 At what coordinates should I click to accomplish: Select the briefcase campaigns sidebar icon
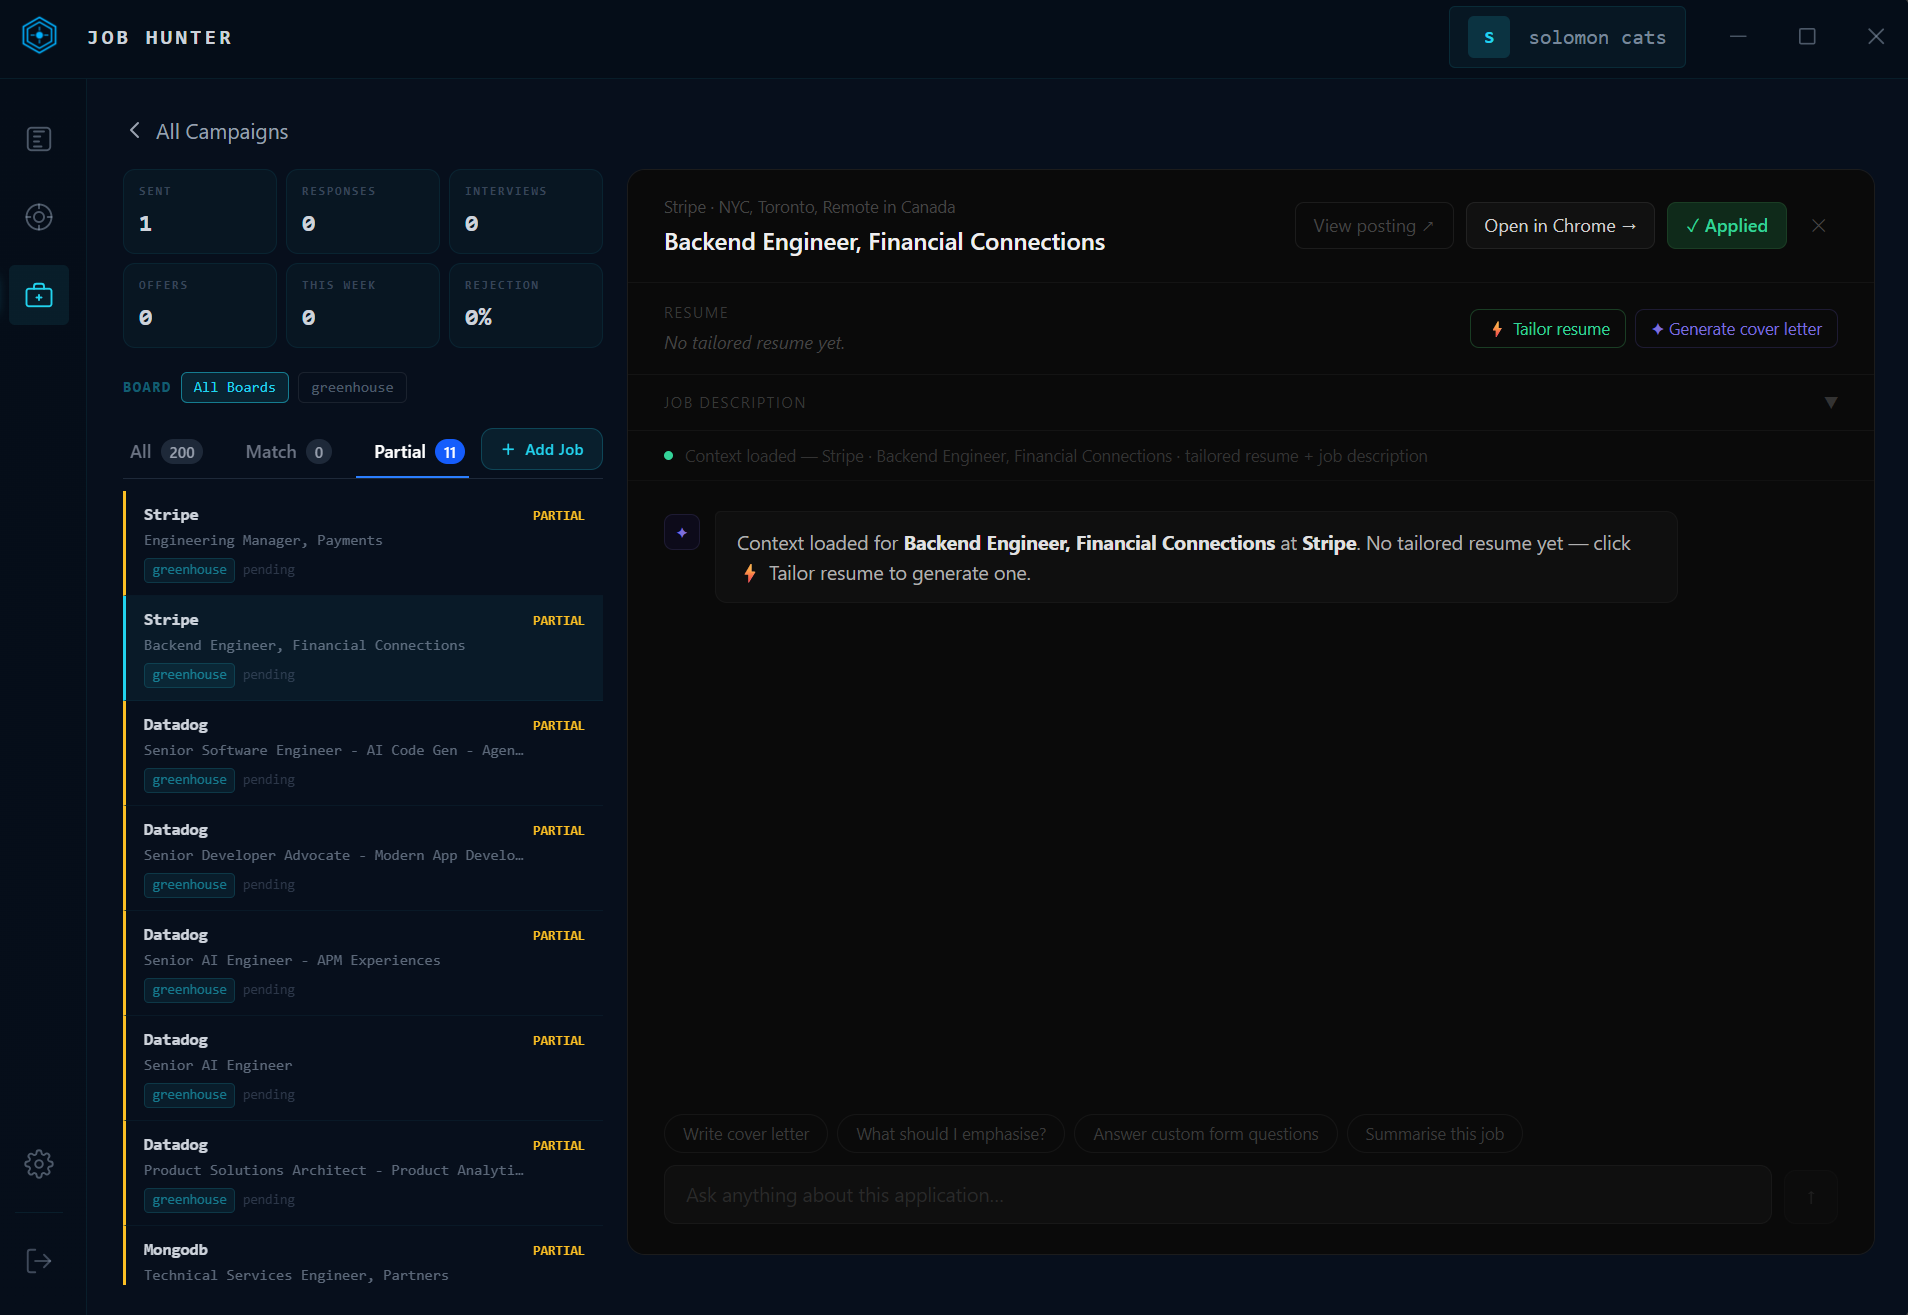[39, 295]
